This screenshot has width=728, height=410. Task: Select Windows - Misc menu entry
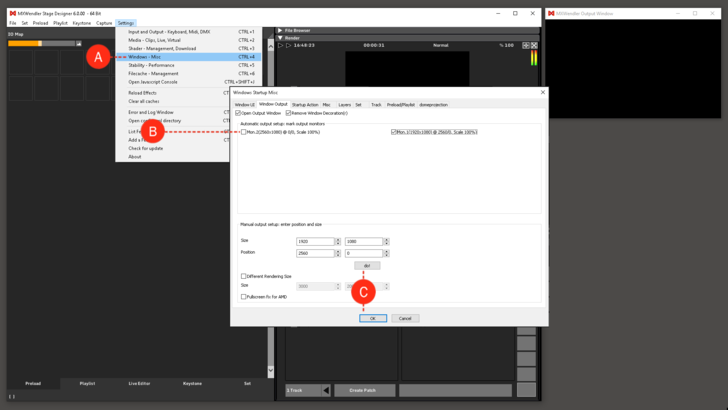(188, 57)
